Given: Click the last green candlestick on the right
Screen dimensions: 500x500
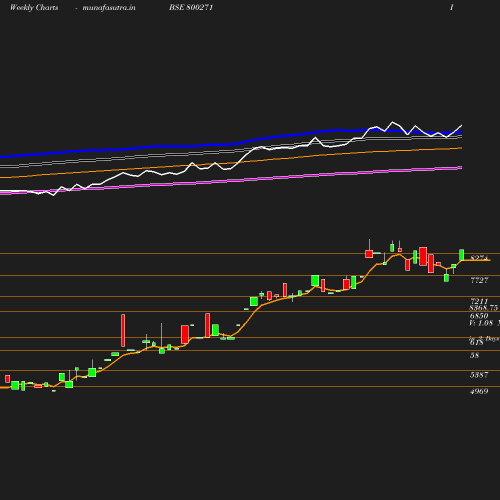Looking at the screenshot, I should point(462,255).
